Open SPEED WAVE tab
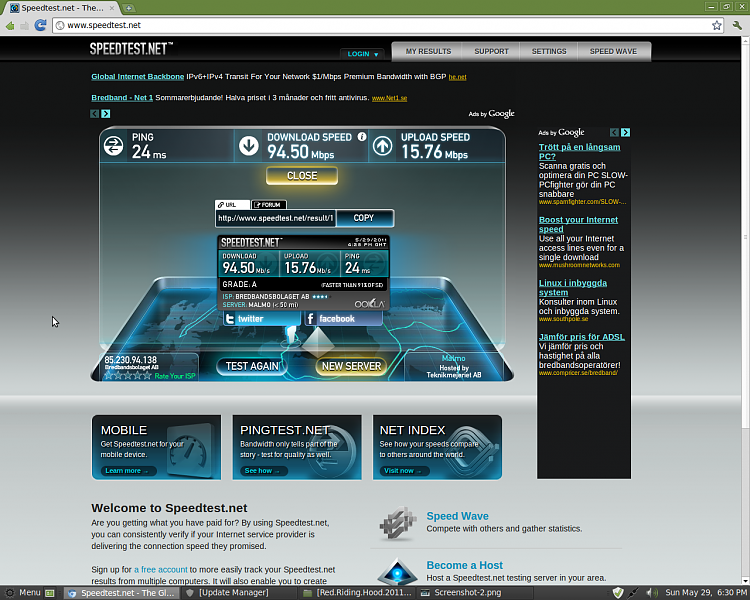Screen dimensions: 750x600 tap(613, 51)
